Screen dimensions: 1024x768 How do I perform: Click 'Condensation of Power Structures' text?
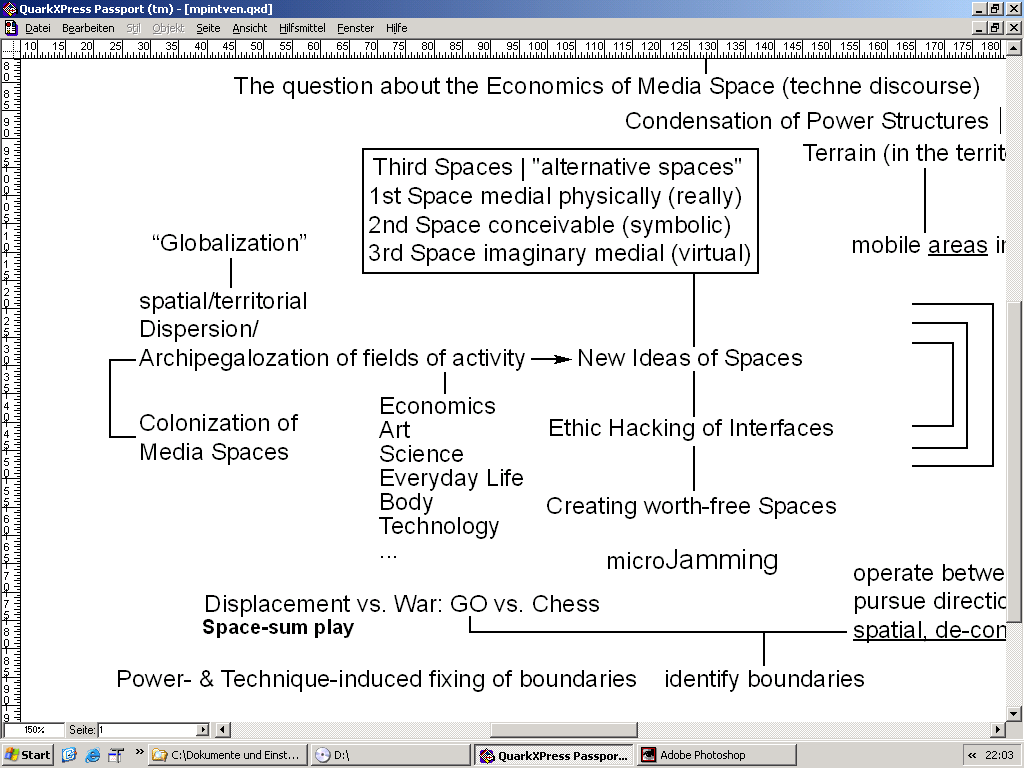(x=807, y=121)
